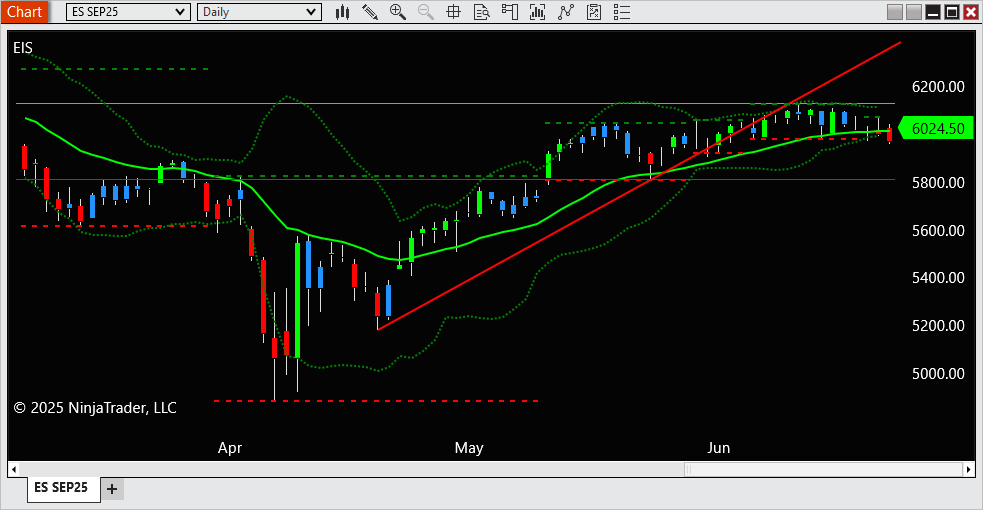This screenshot has height=510, width=983.
Task: Click the May time axis label
Action: [x=469, y=448]
